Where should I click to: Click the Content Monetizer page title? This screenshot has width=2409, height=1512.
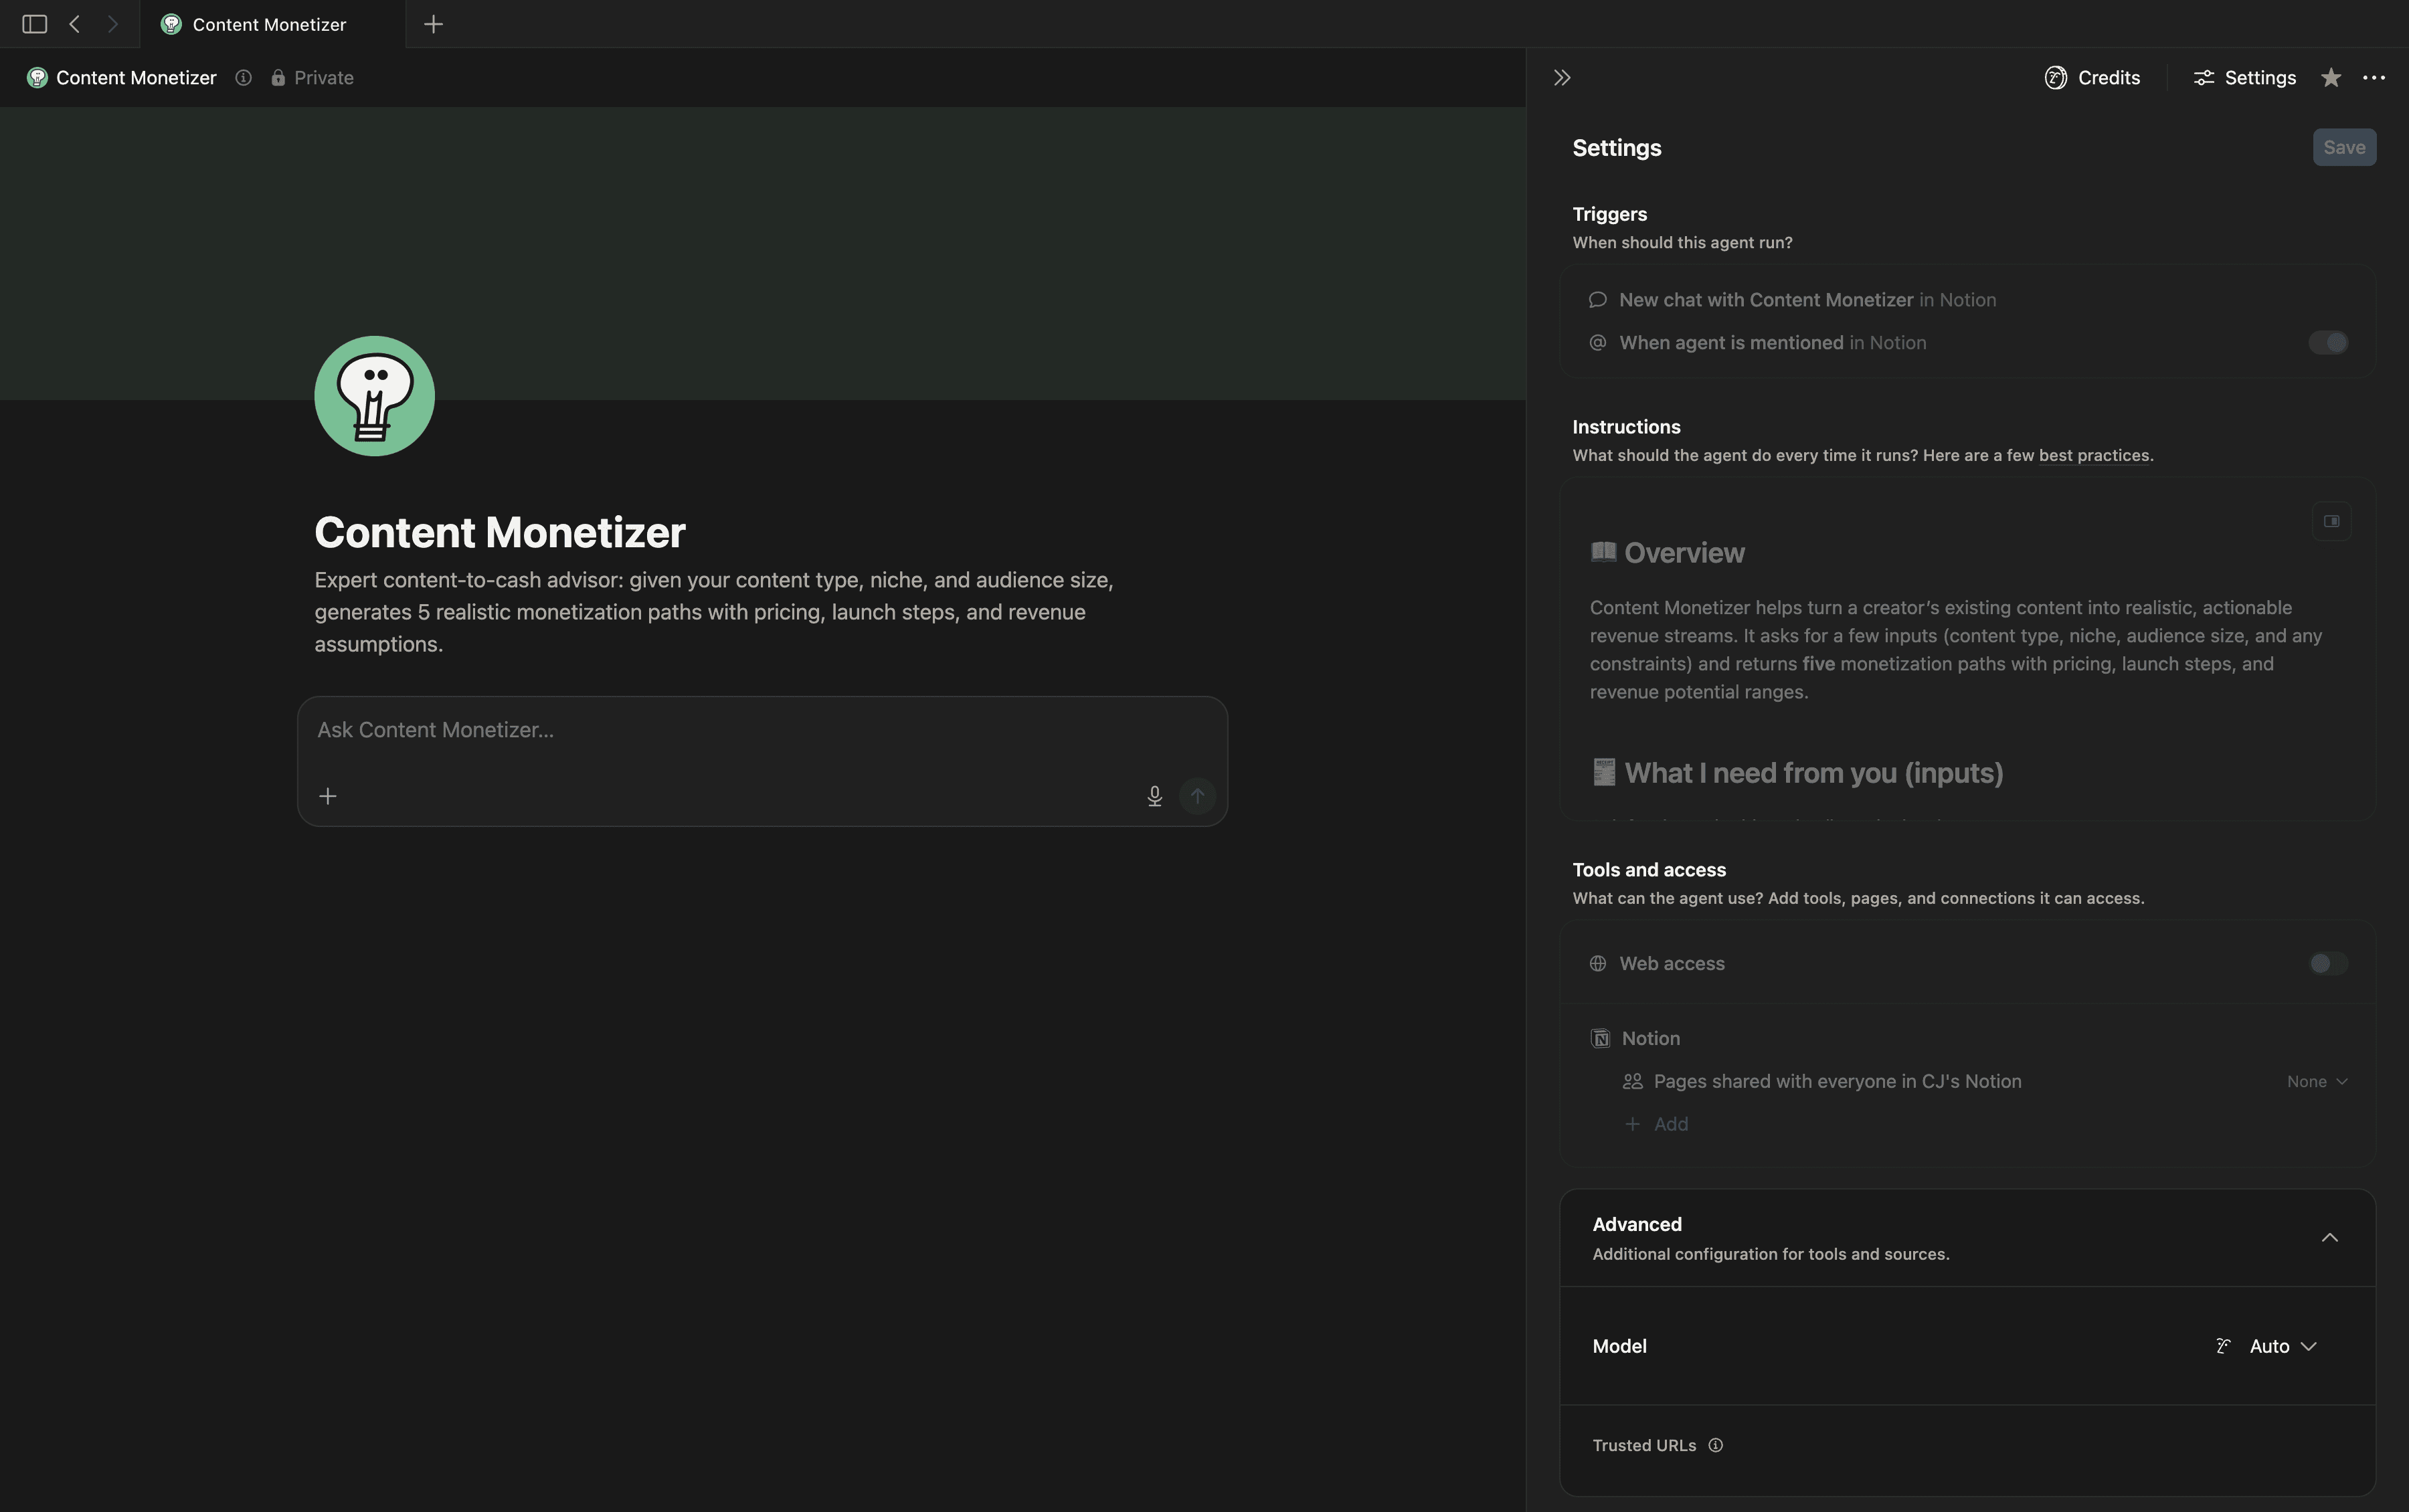[x=500, y=532]
